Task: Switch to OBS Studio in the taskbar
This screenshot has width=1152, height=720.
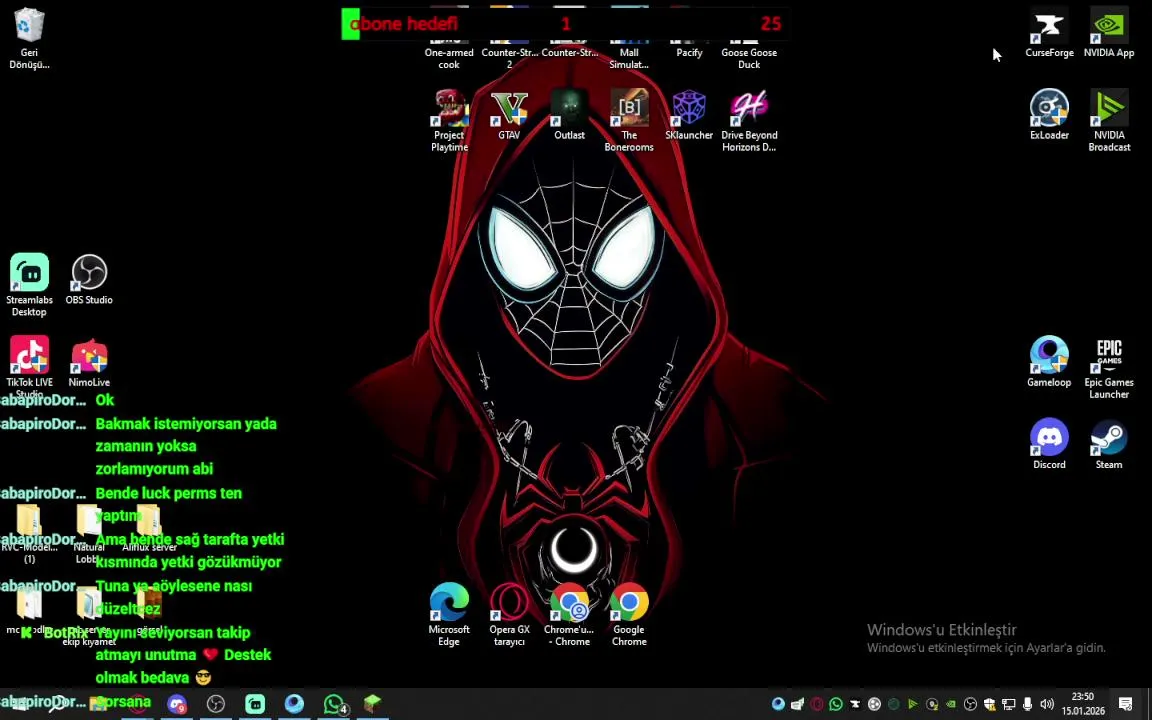Action: 216,704
